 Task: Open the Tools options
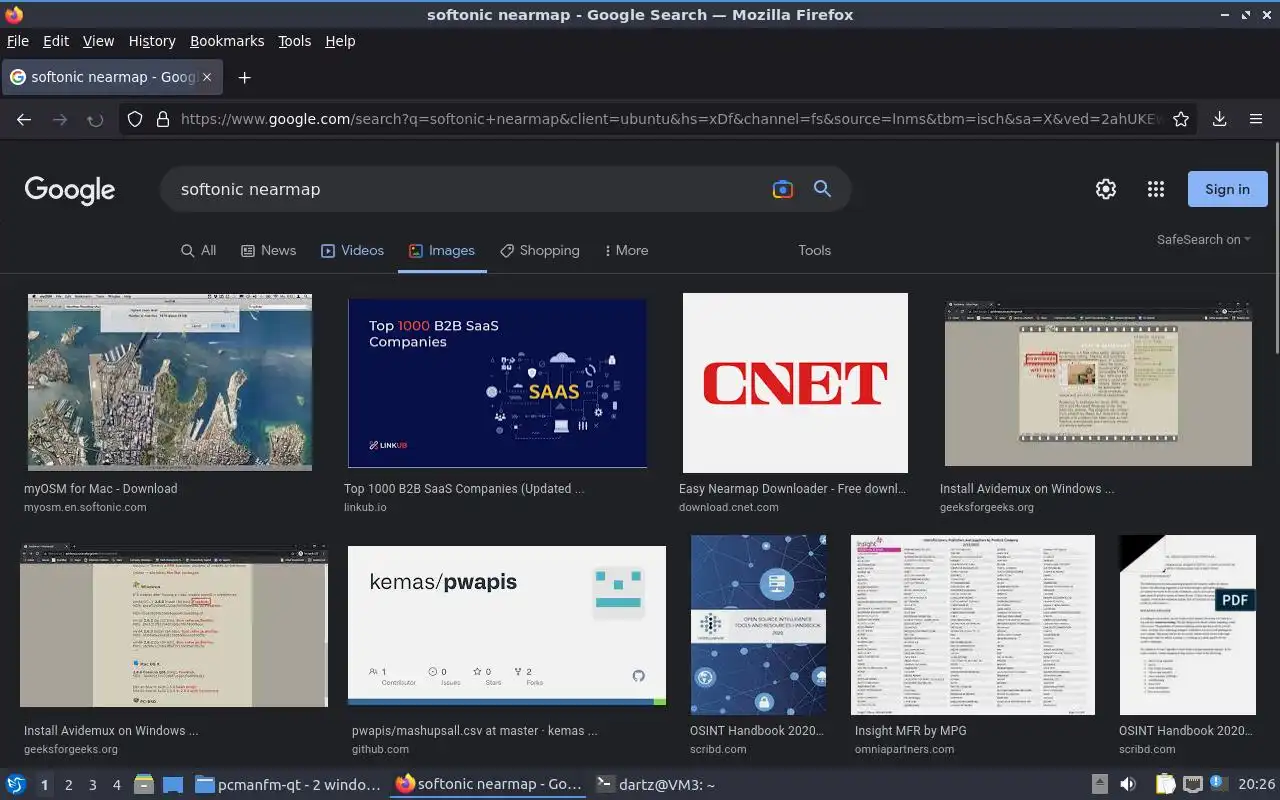pyautogui.click(x=814, y=250)
